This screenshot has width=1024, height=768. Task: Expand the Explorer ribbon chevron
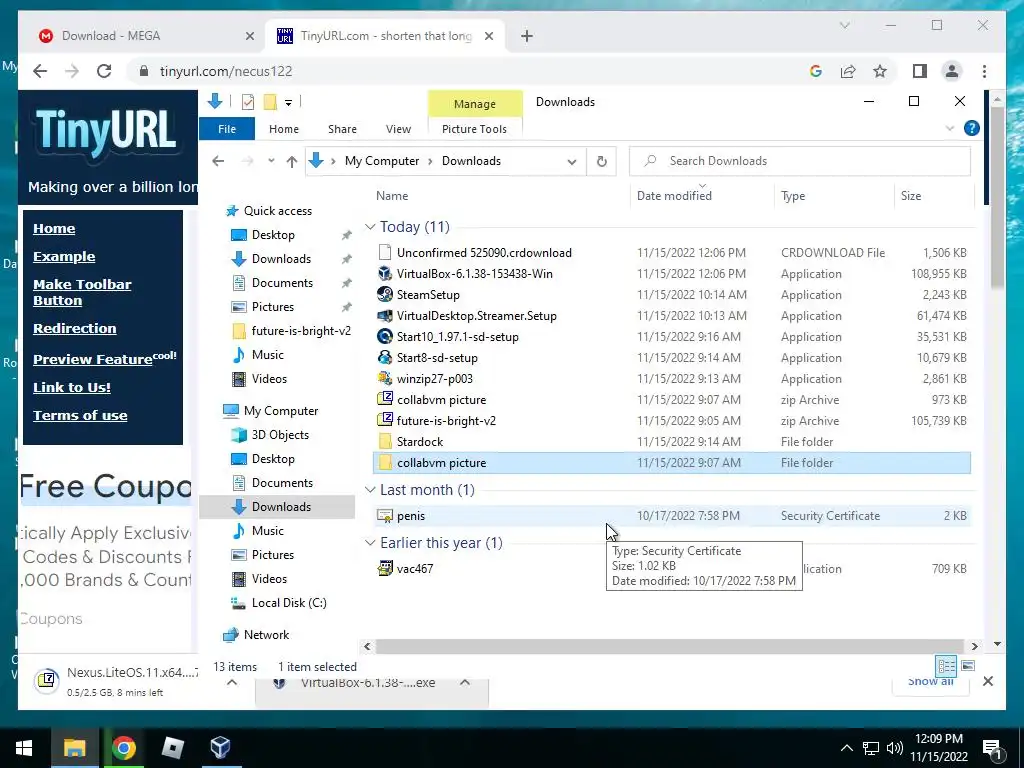(x=950, y=129)
